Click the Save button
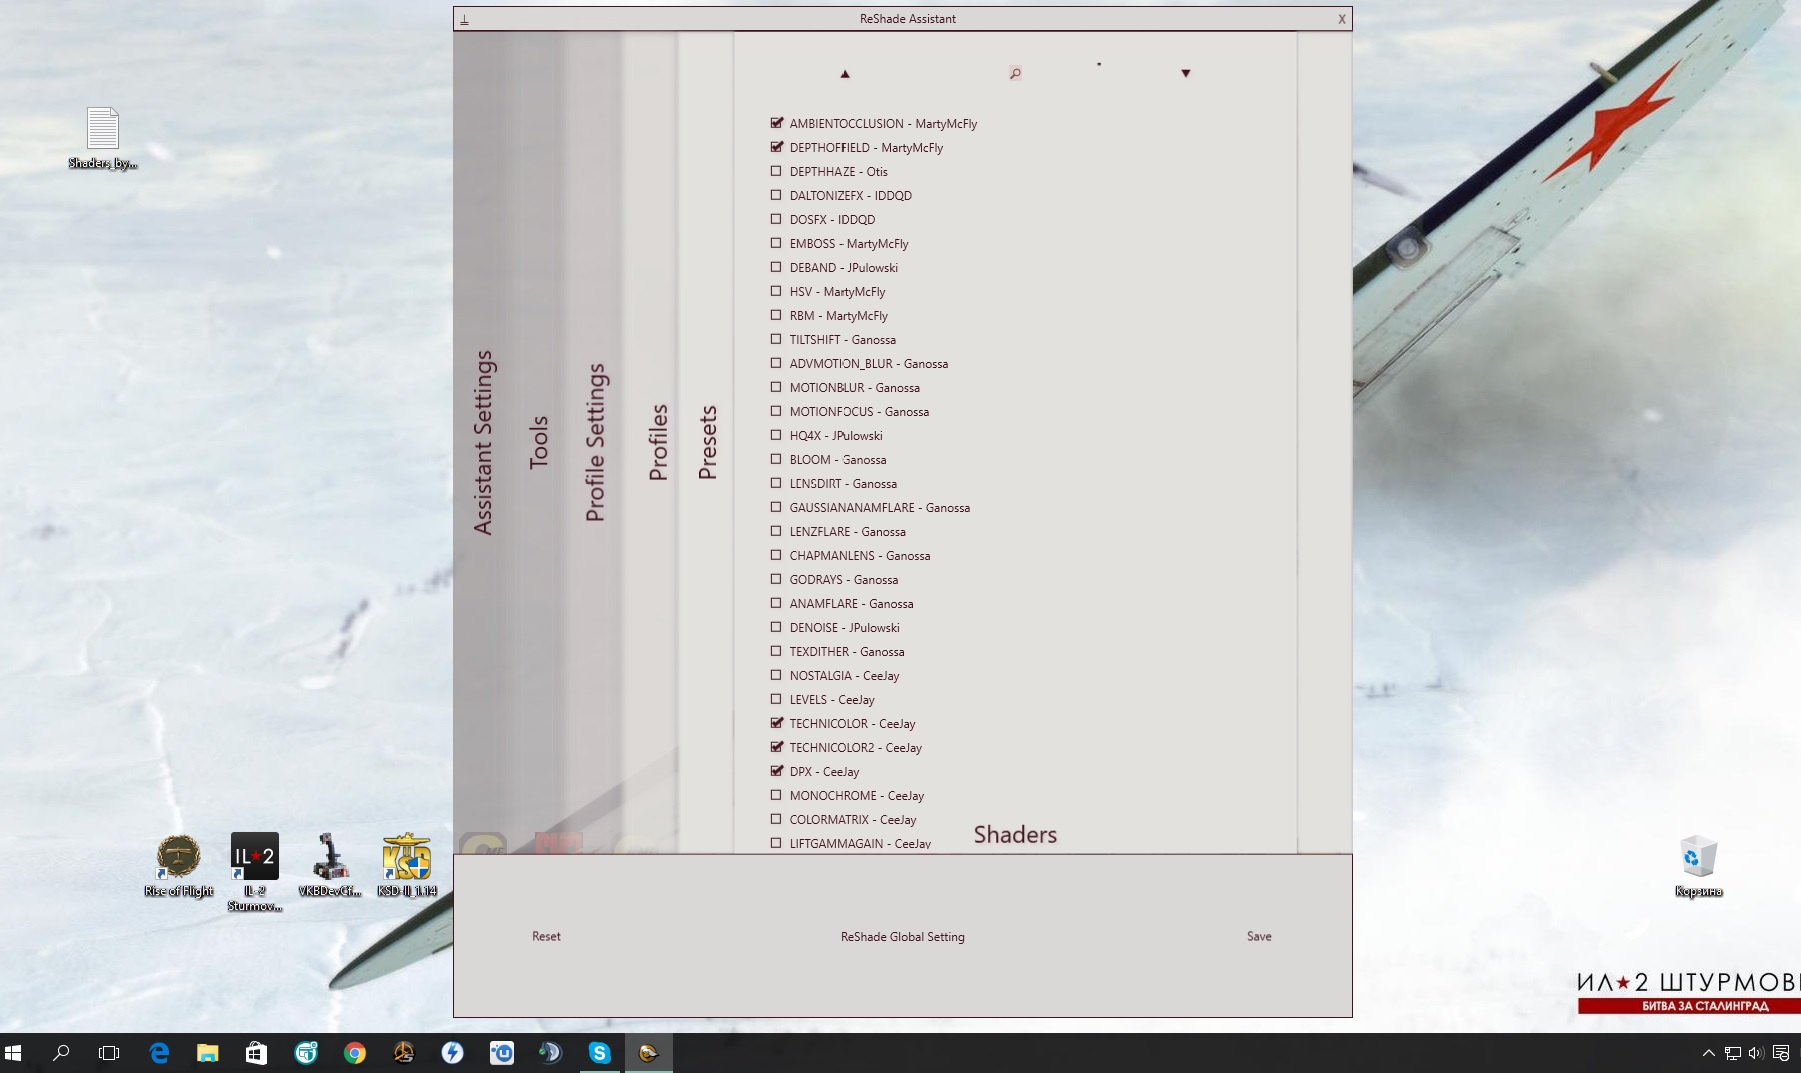 pyautogui.click(x=1259, y=936)
